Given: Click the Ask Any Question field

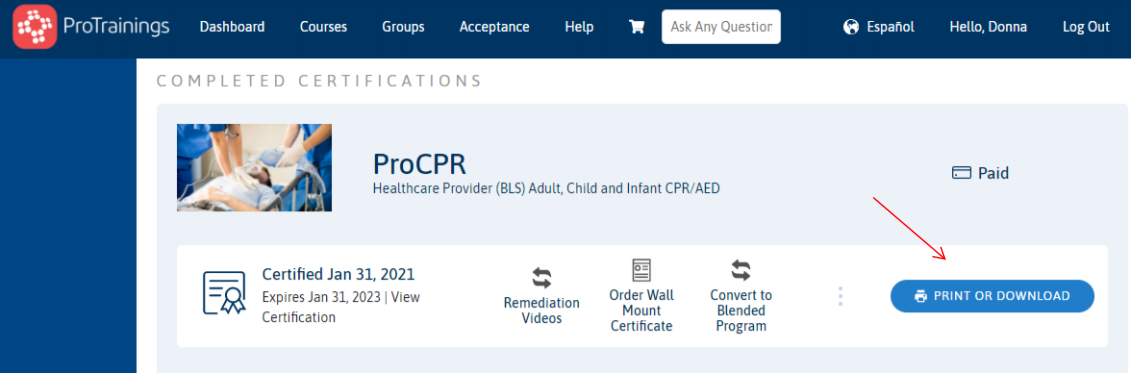Looking at the screenshot, I should (x=721, y=27).
